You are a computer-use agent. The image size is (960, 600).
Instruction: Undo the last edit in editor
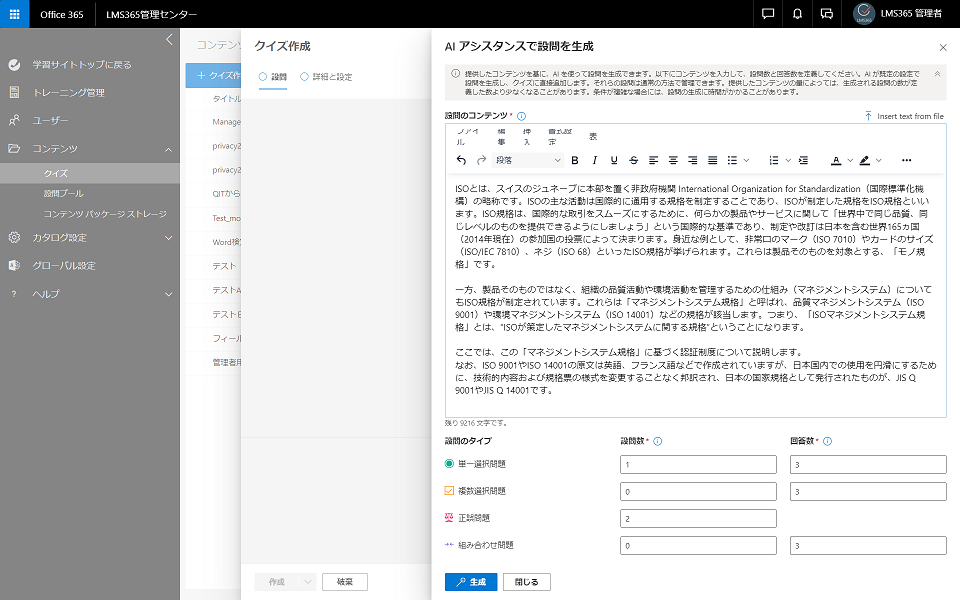click(x=461, y=160)
